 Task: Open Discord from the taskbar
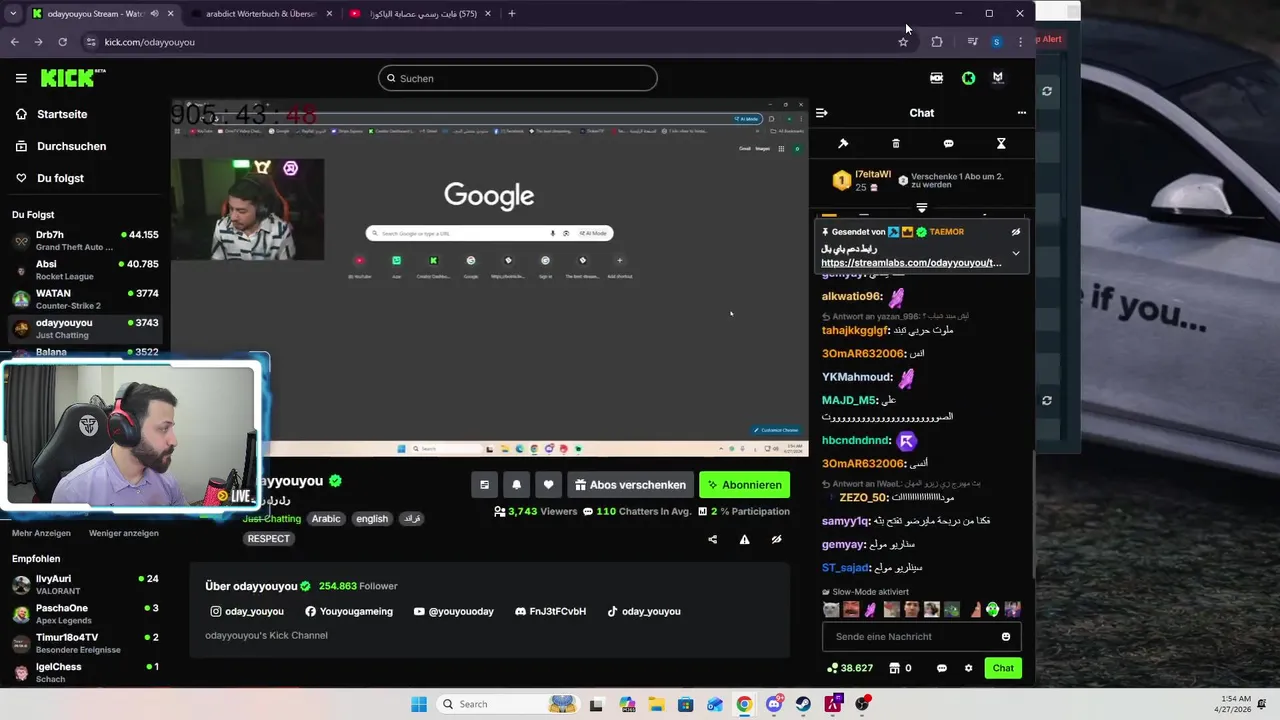point(774,704)
